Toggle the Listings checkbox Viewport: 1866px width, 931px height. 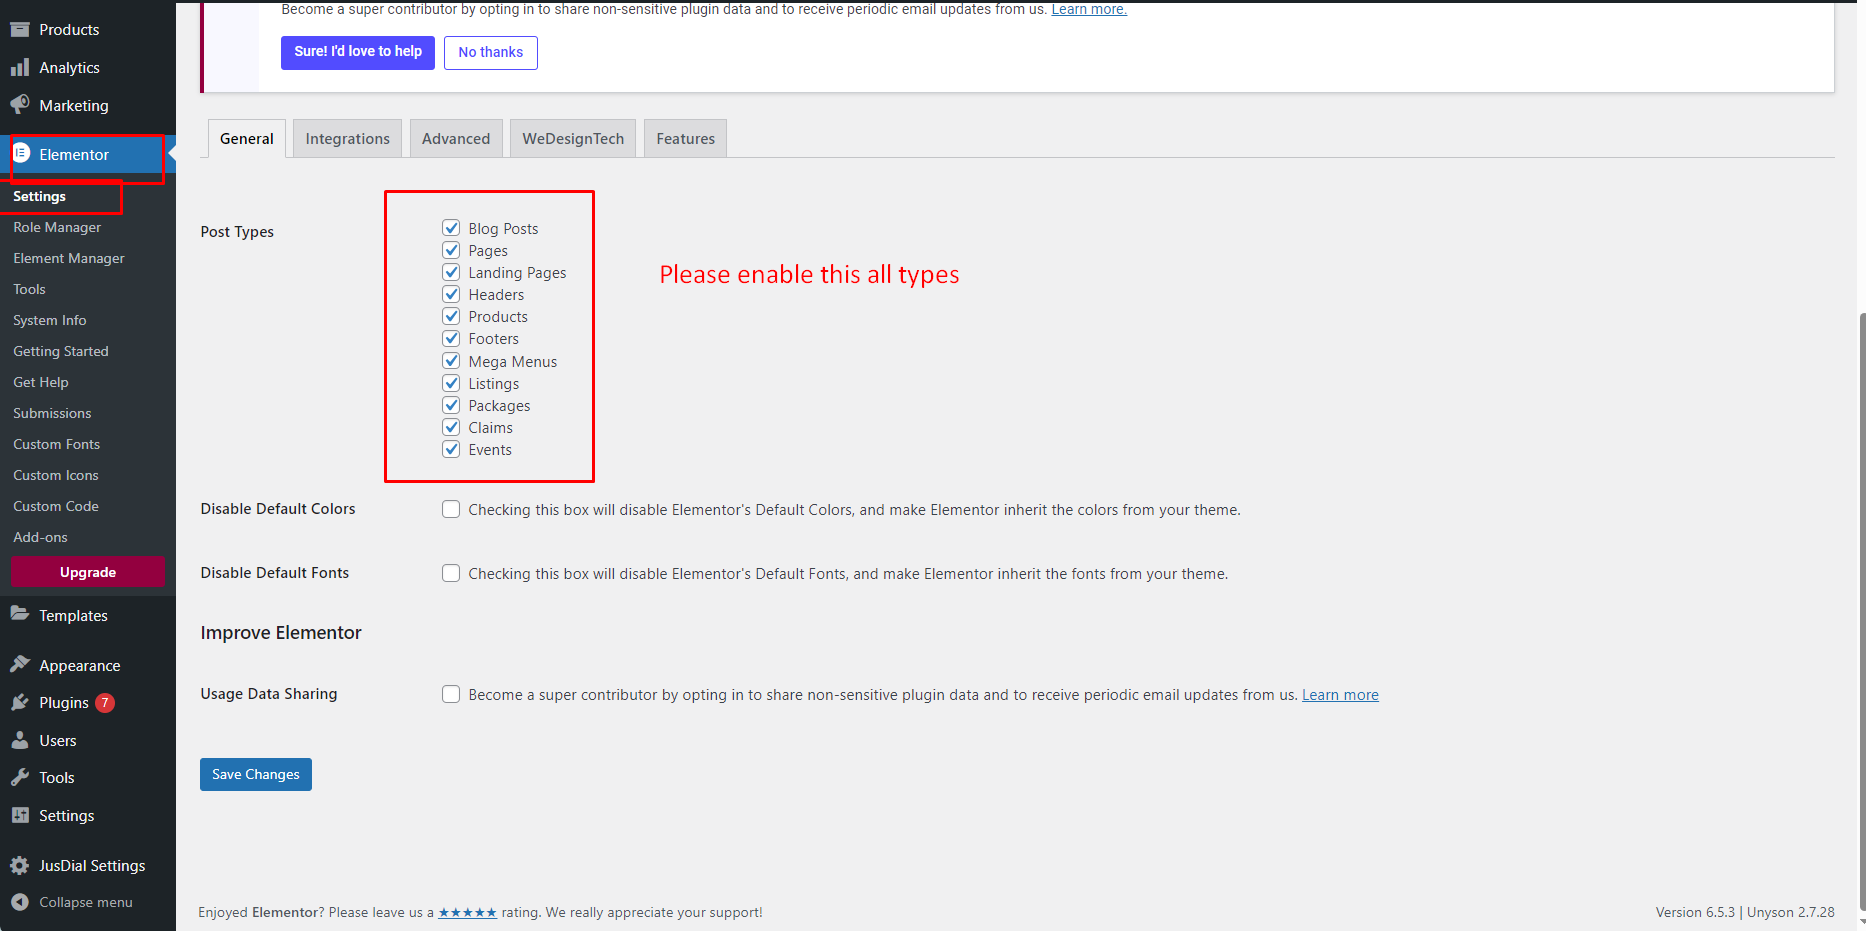tap(451, 383)
